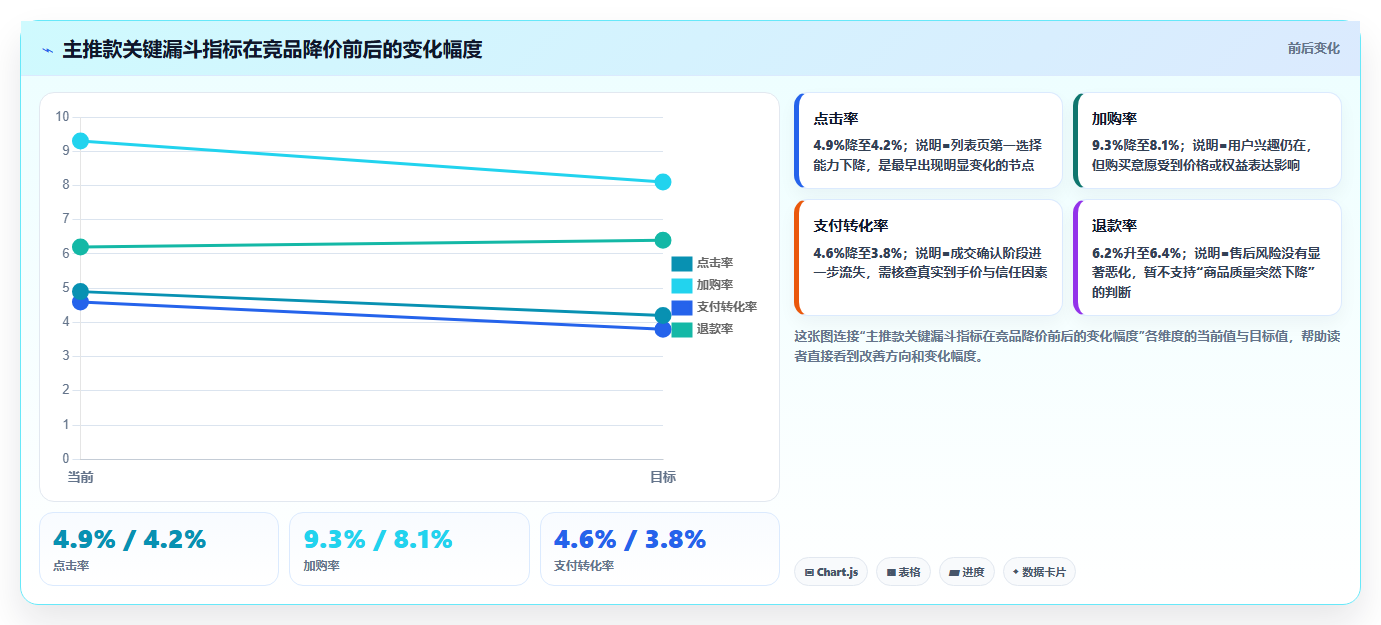Select the 进度 tag

click(x=967, y=572)
